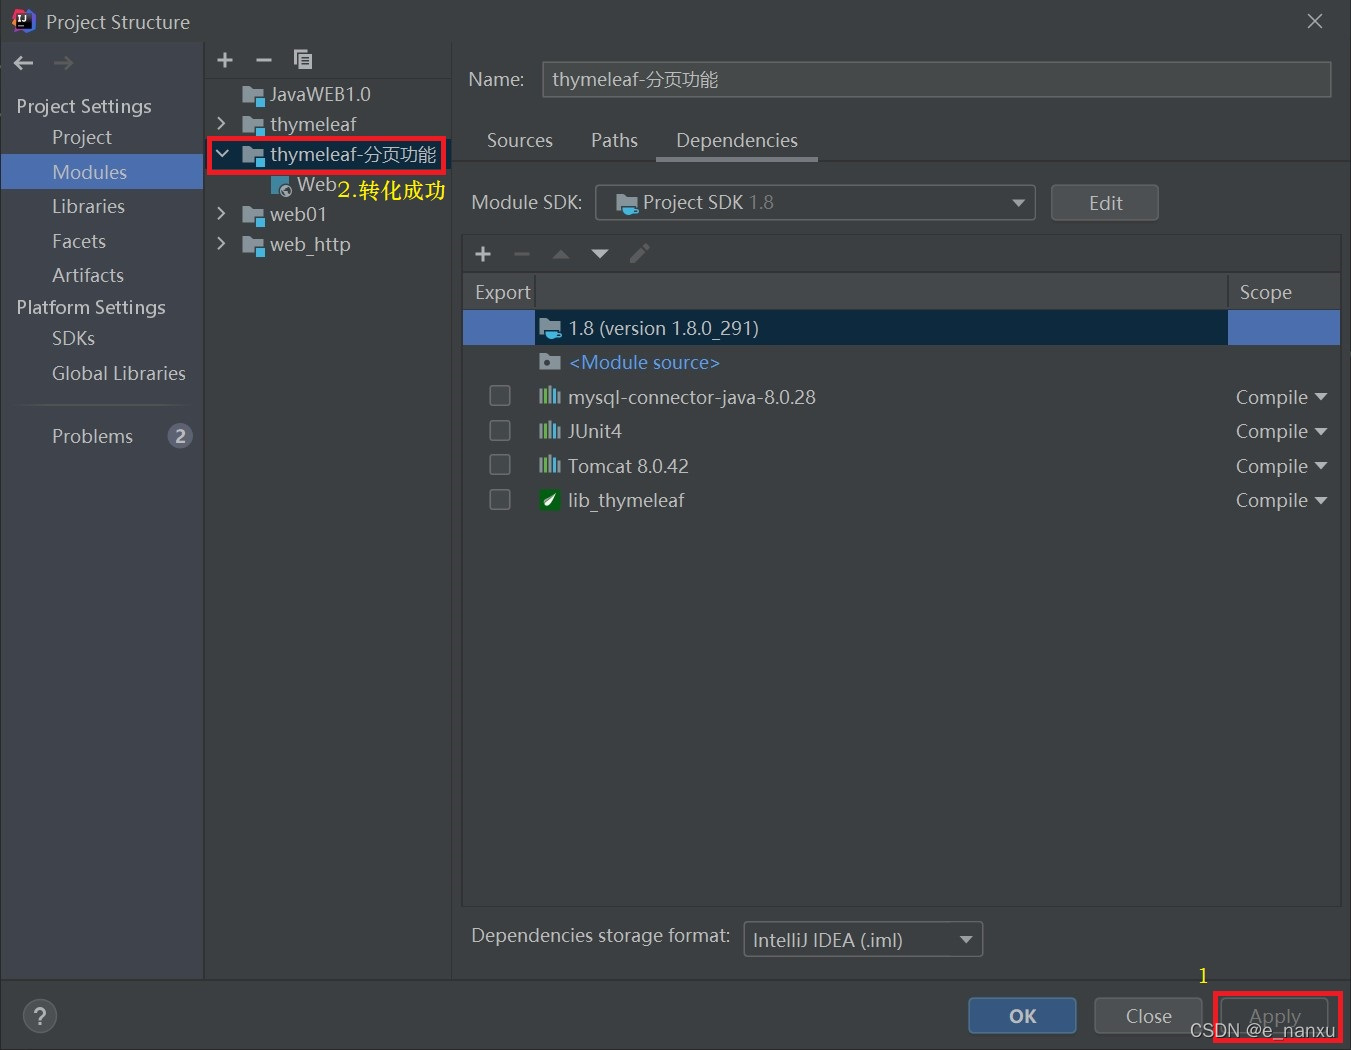Click the Tomcat 8.0.42 library icon
Image resolution: width=1351 pixels, height=1050 pixels.
pyautogui.click(x=549, y=465)
